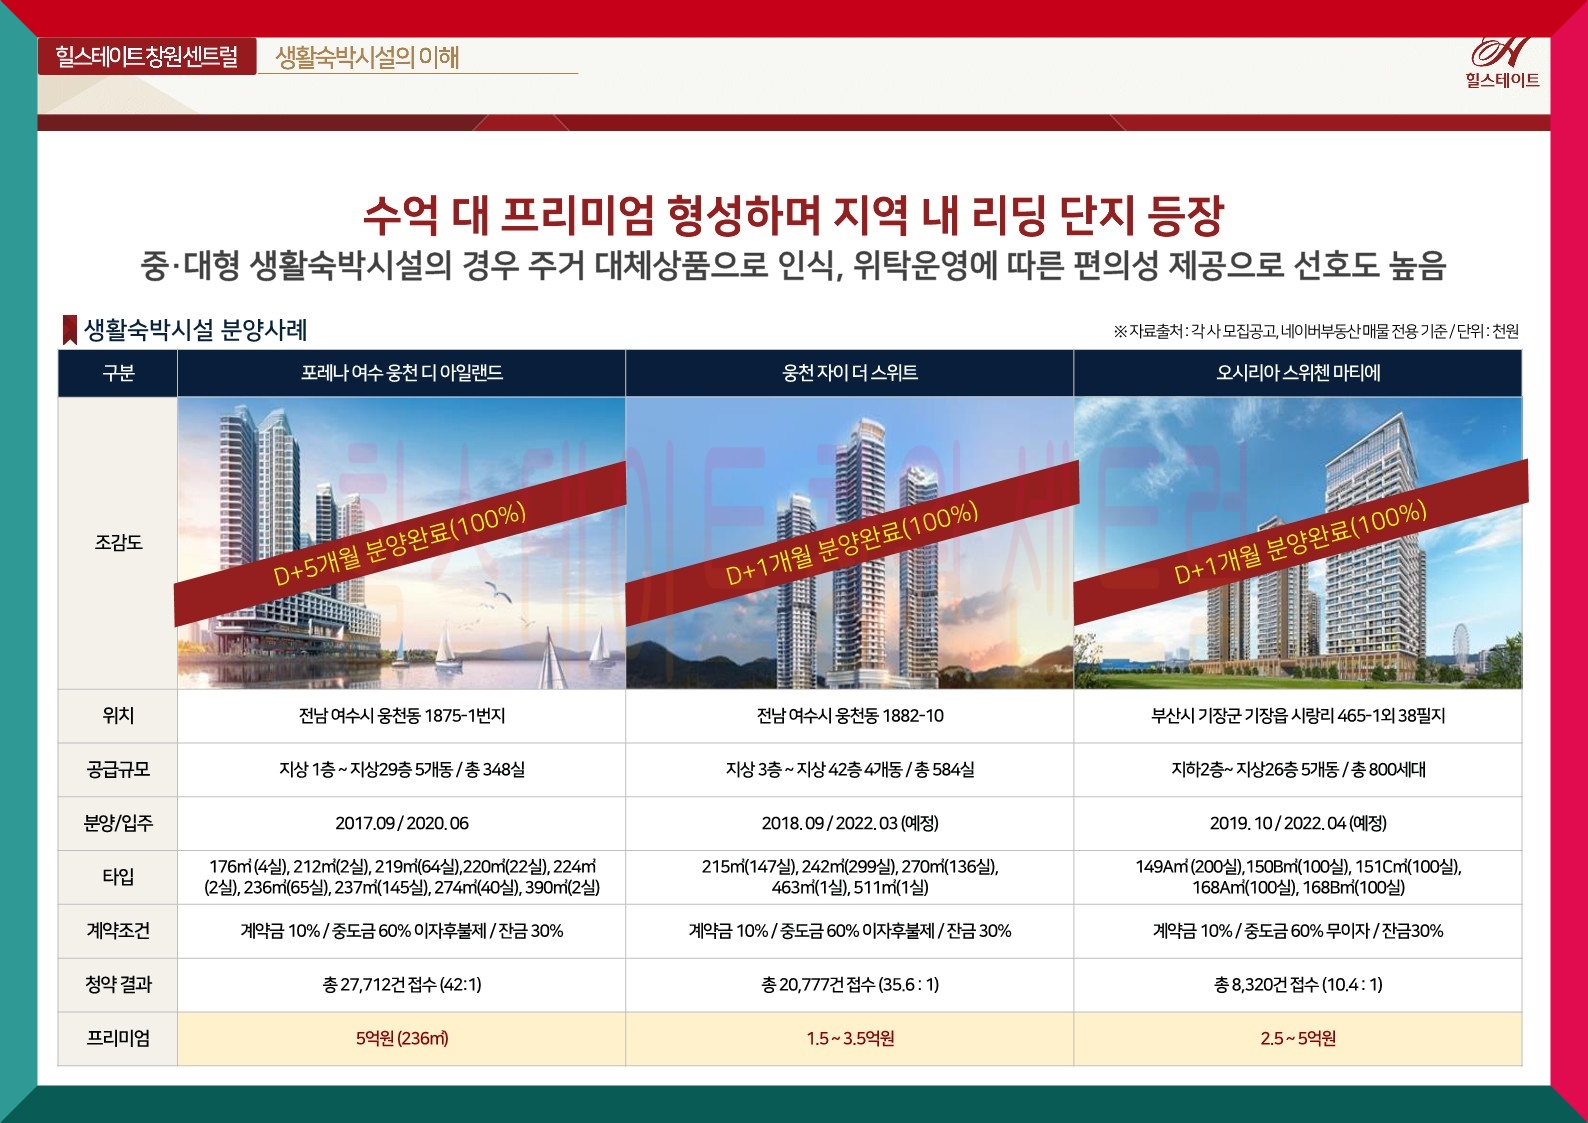Click the 오시리아 스위첸 마티에 column header
This screenshot has width=1588, height=1123.
[1298, 373]
